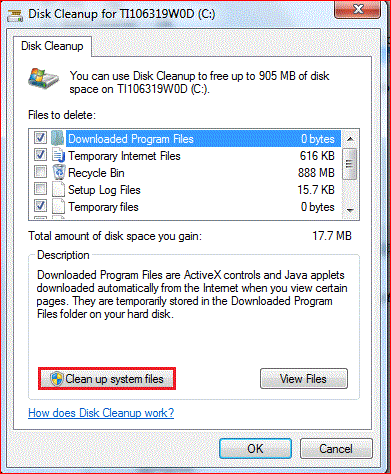
Task: Confirm cleanup with the OK button
Action: pos(255,449)
